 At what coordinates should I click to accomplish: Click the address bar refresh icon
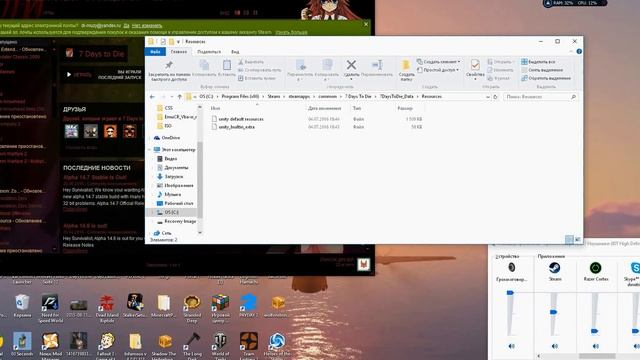(x=495, y=97)
